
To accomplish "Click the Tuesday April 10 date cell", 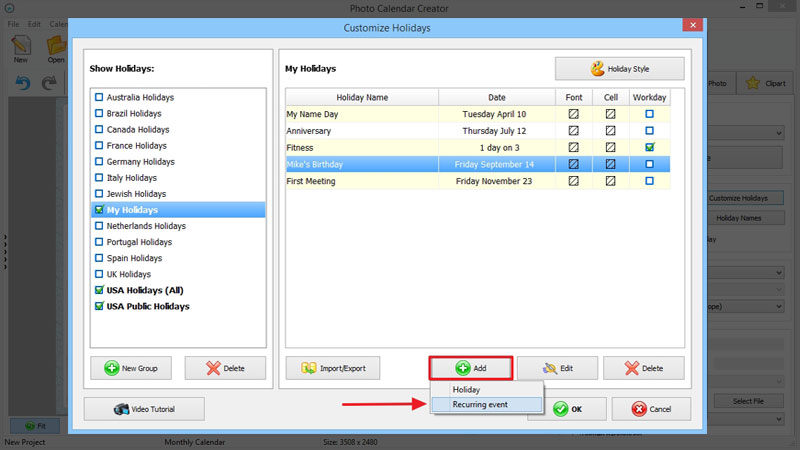I will [x=496, y=114].
